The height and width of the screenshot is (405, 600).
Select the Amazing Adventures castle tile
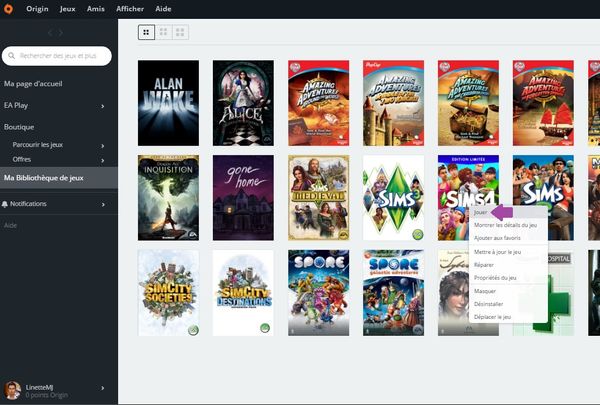pyautogui.click(x=393, y=103)
